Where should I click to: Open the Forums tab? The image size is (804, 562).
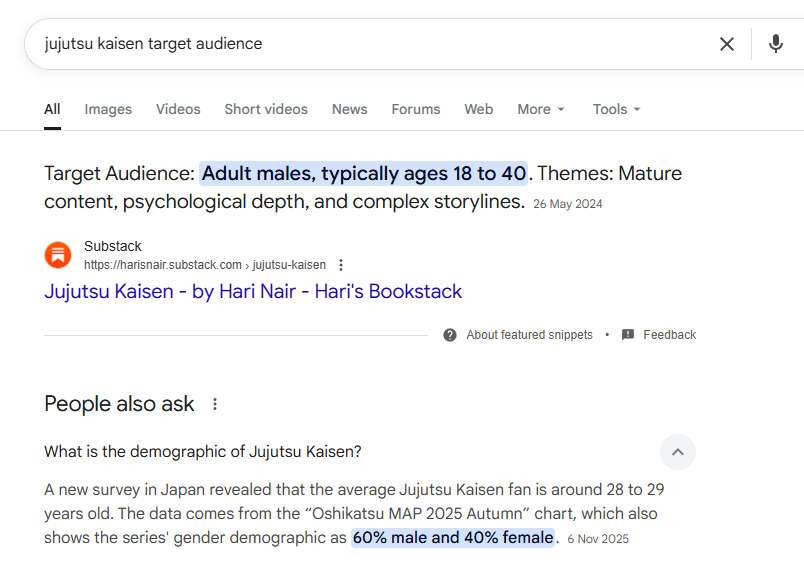(x=416, y=109)
